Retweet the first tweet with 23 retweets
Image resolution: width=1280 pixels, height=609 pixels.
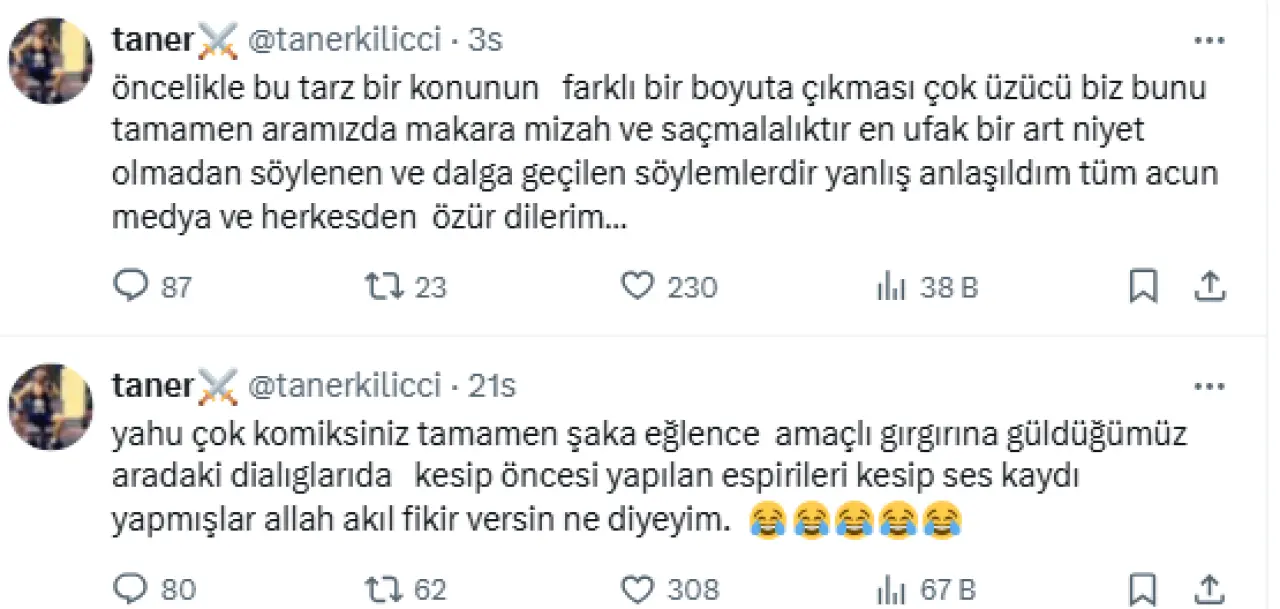381,287
